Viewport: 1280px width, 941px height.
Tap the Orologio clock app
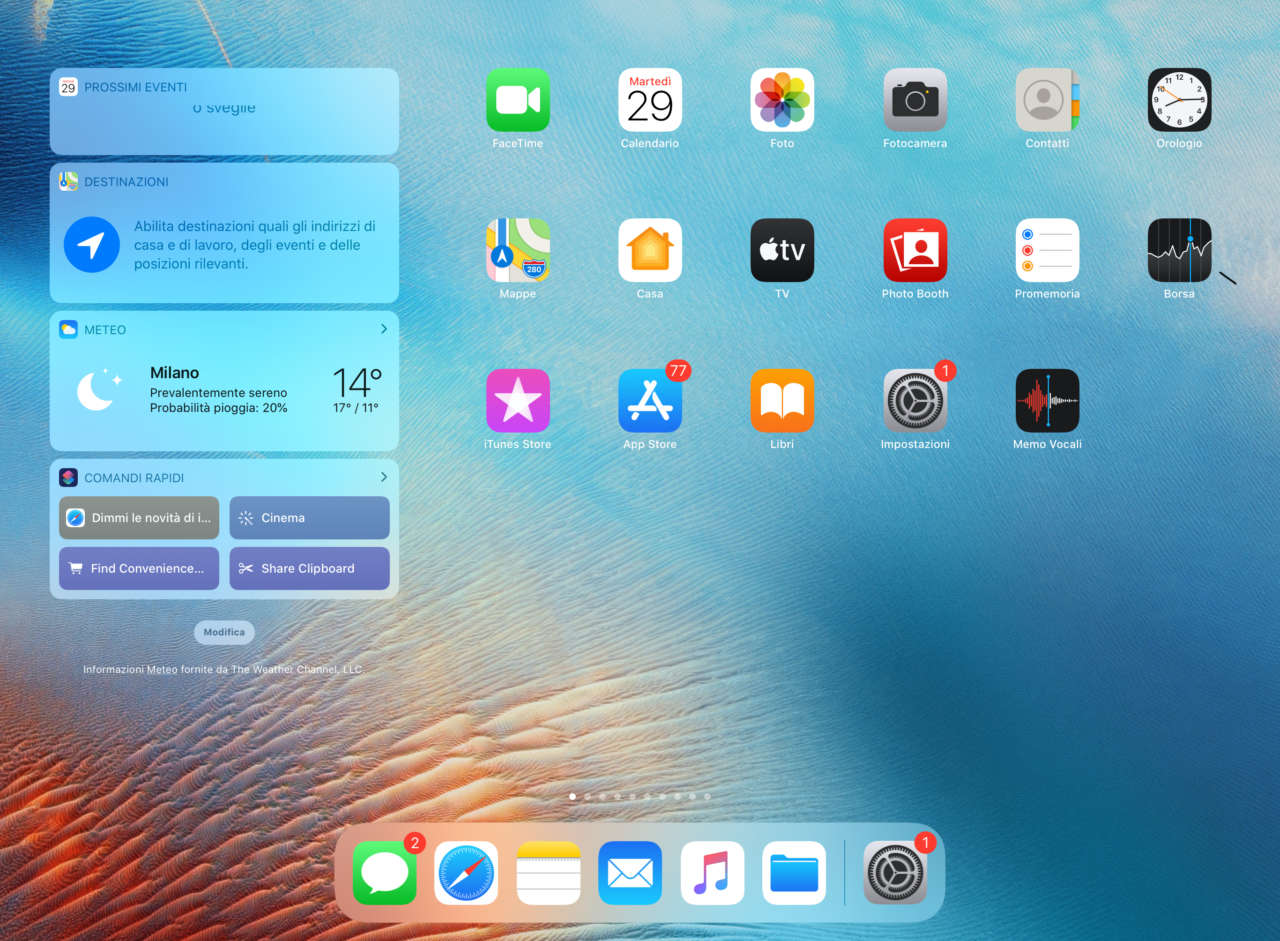(1180, 100)
